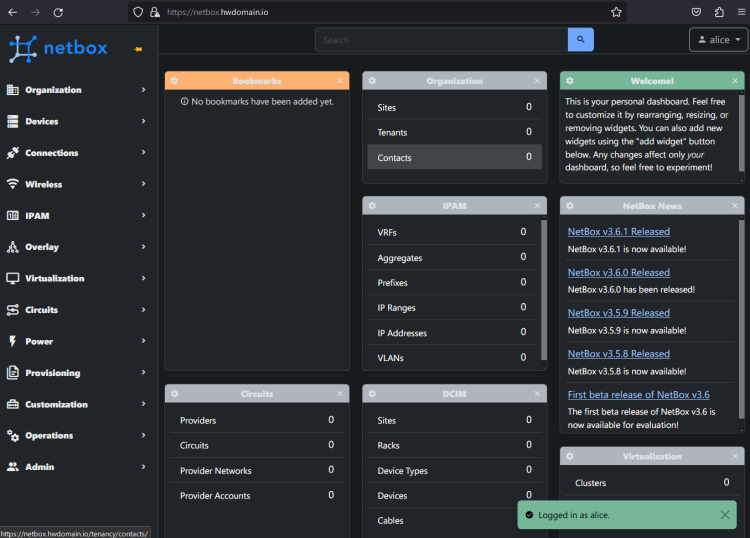
Task: Expand the Overlay sidebar menu
Action: [77, 247]
